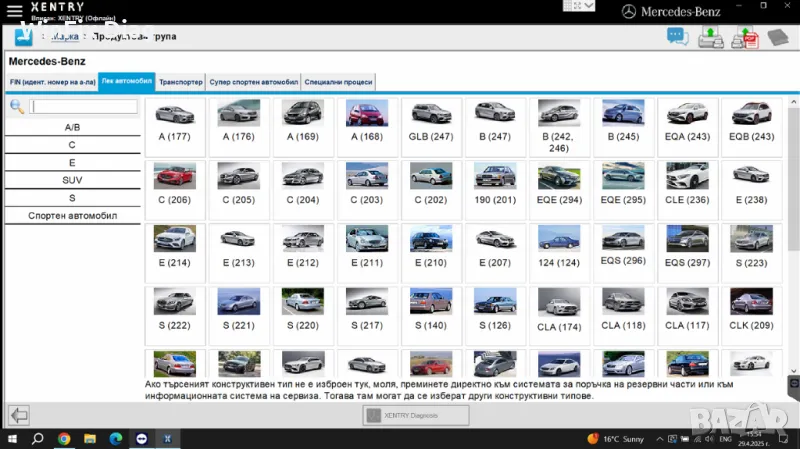Pick the CLK (209) model thumbnail
800x449 pixels.
[752, 312]
